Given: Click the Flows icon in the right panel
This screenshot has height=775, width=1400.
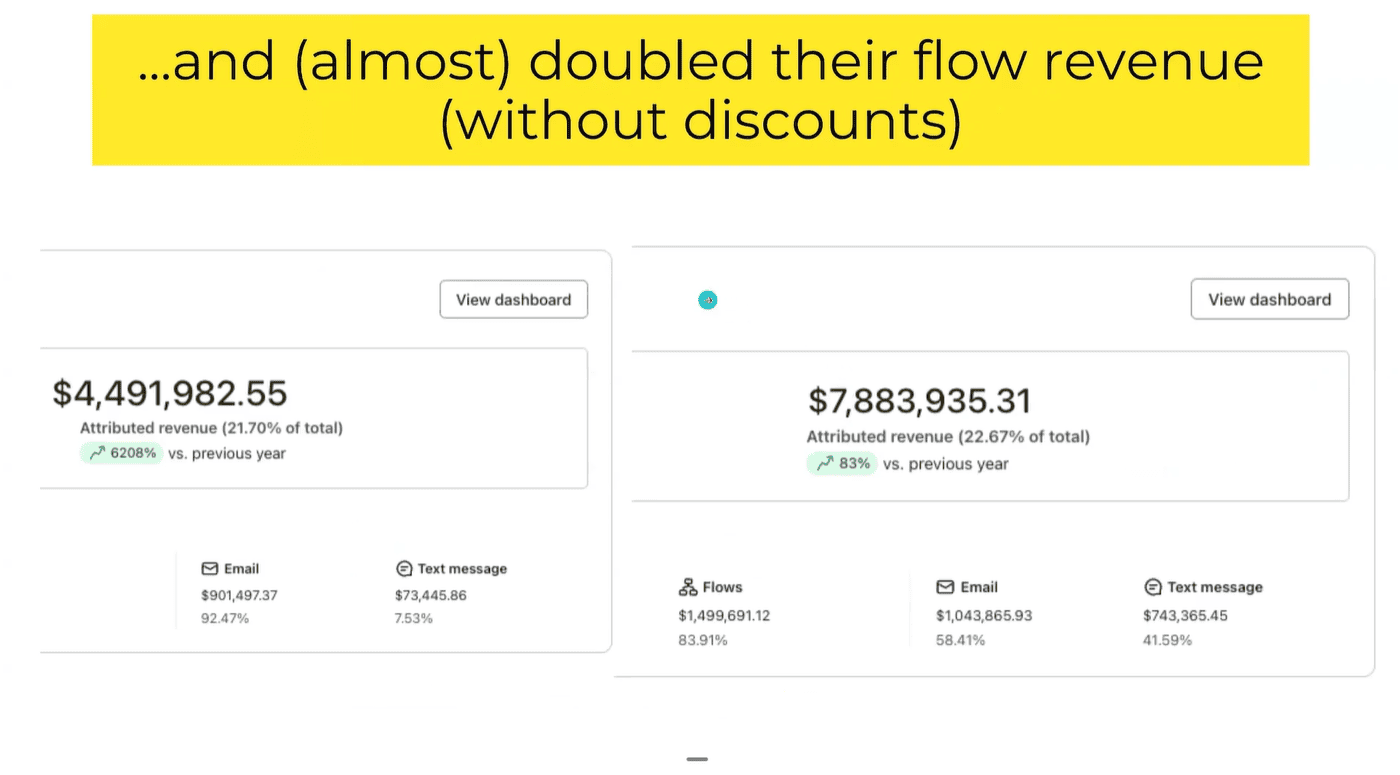Looking at the screenshot, I should coord(688,587).
